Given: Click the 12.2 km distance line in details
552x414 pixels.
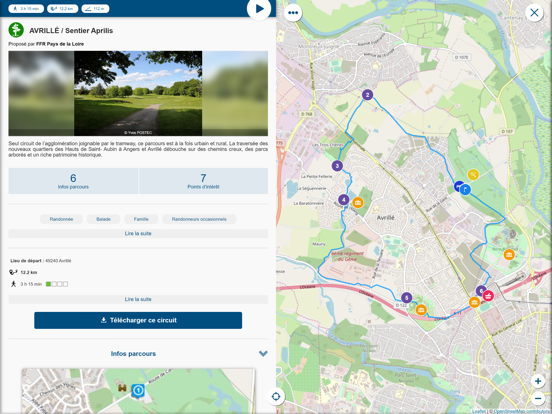Looking at the screenshot, I should (x=23, y=272).
